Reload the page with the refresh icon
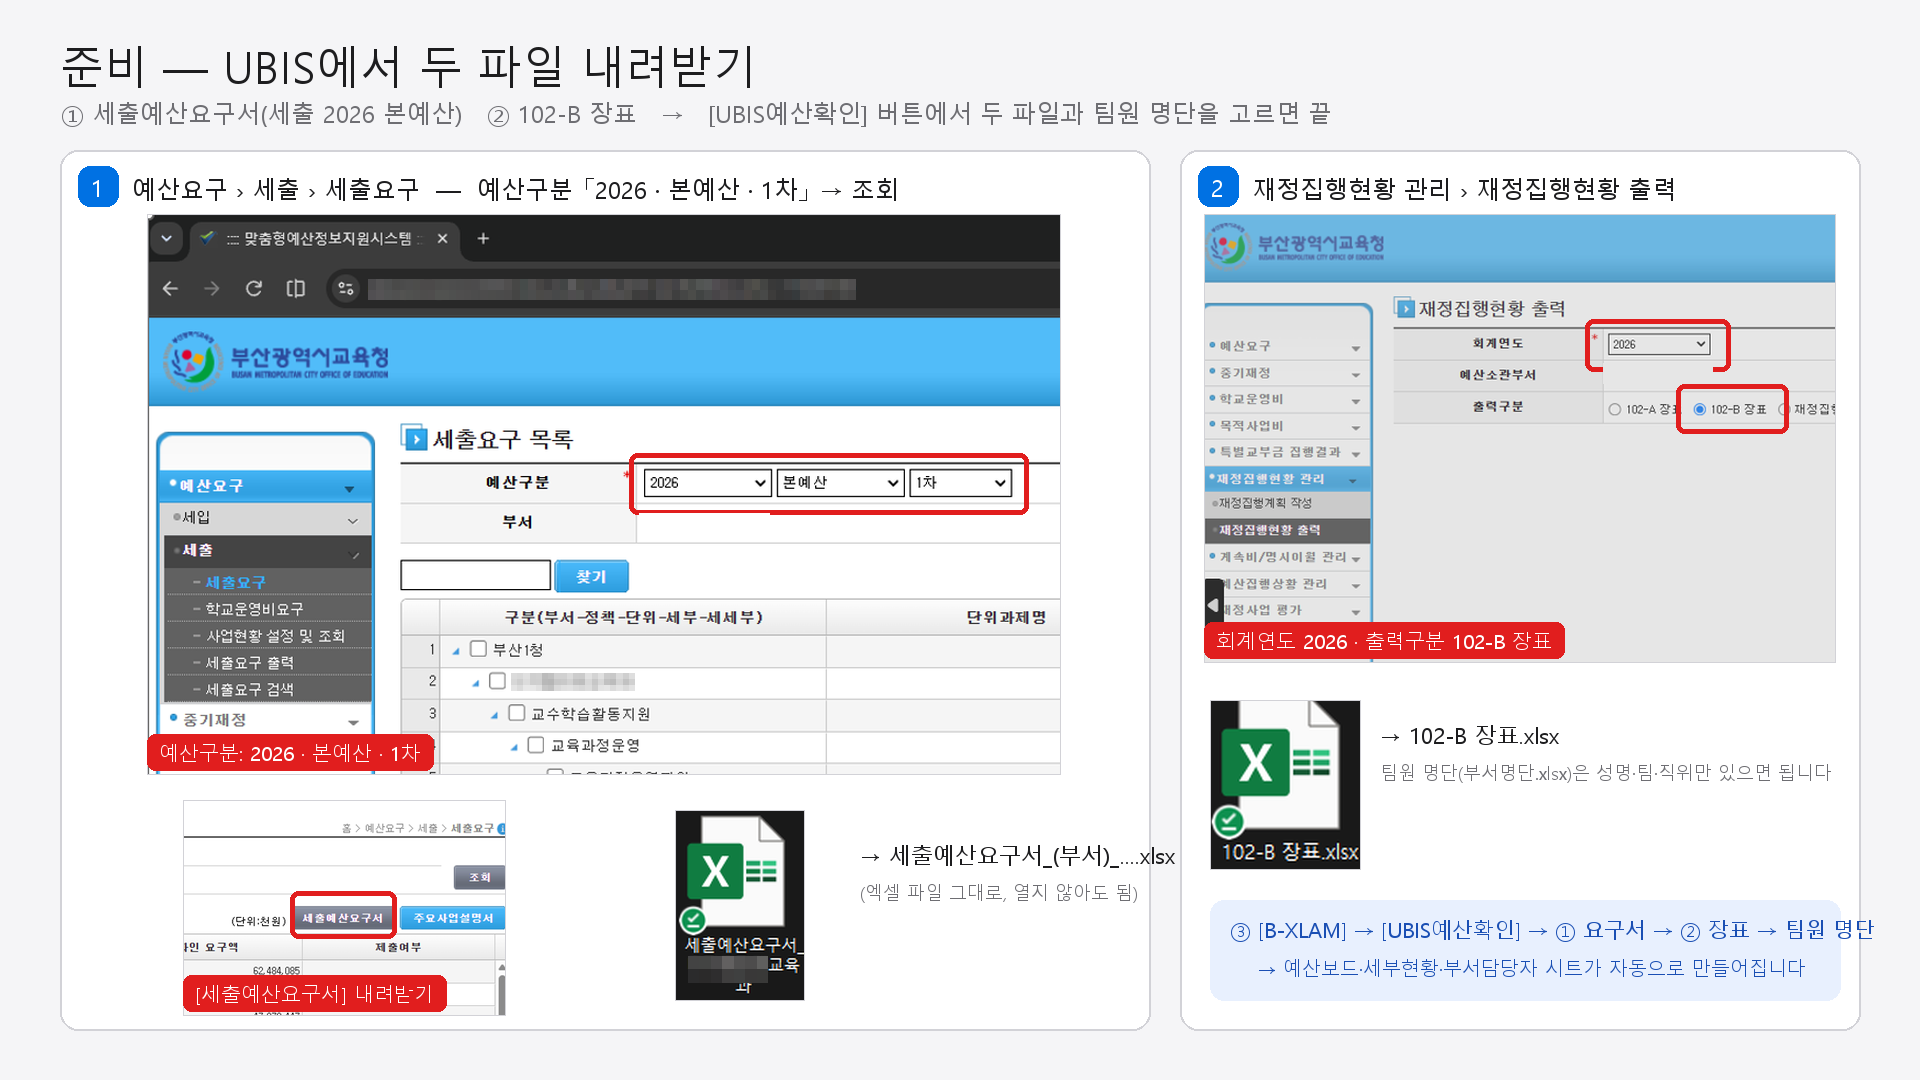 [254, 289]
